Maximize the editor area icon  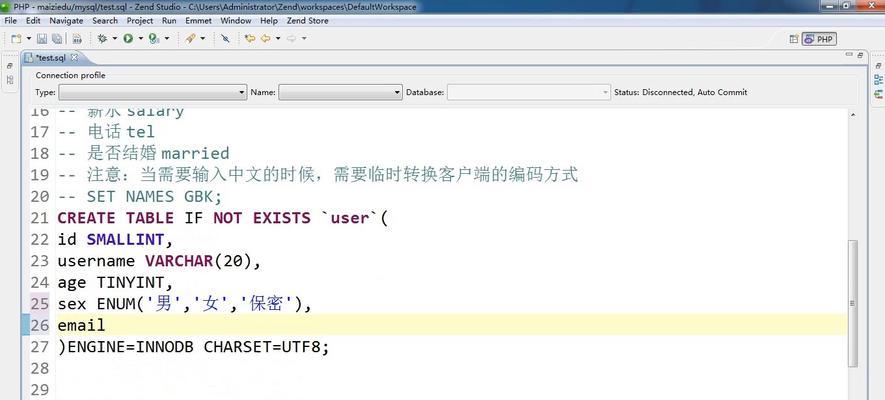pos(860,55)
